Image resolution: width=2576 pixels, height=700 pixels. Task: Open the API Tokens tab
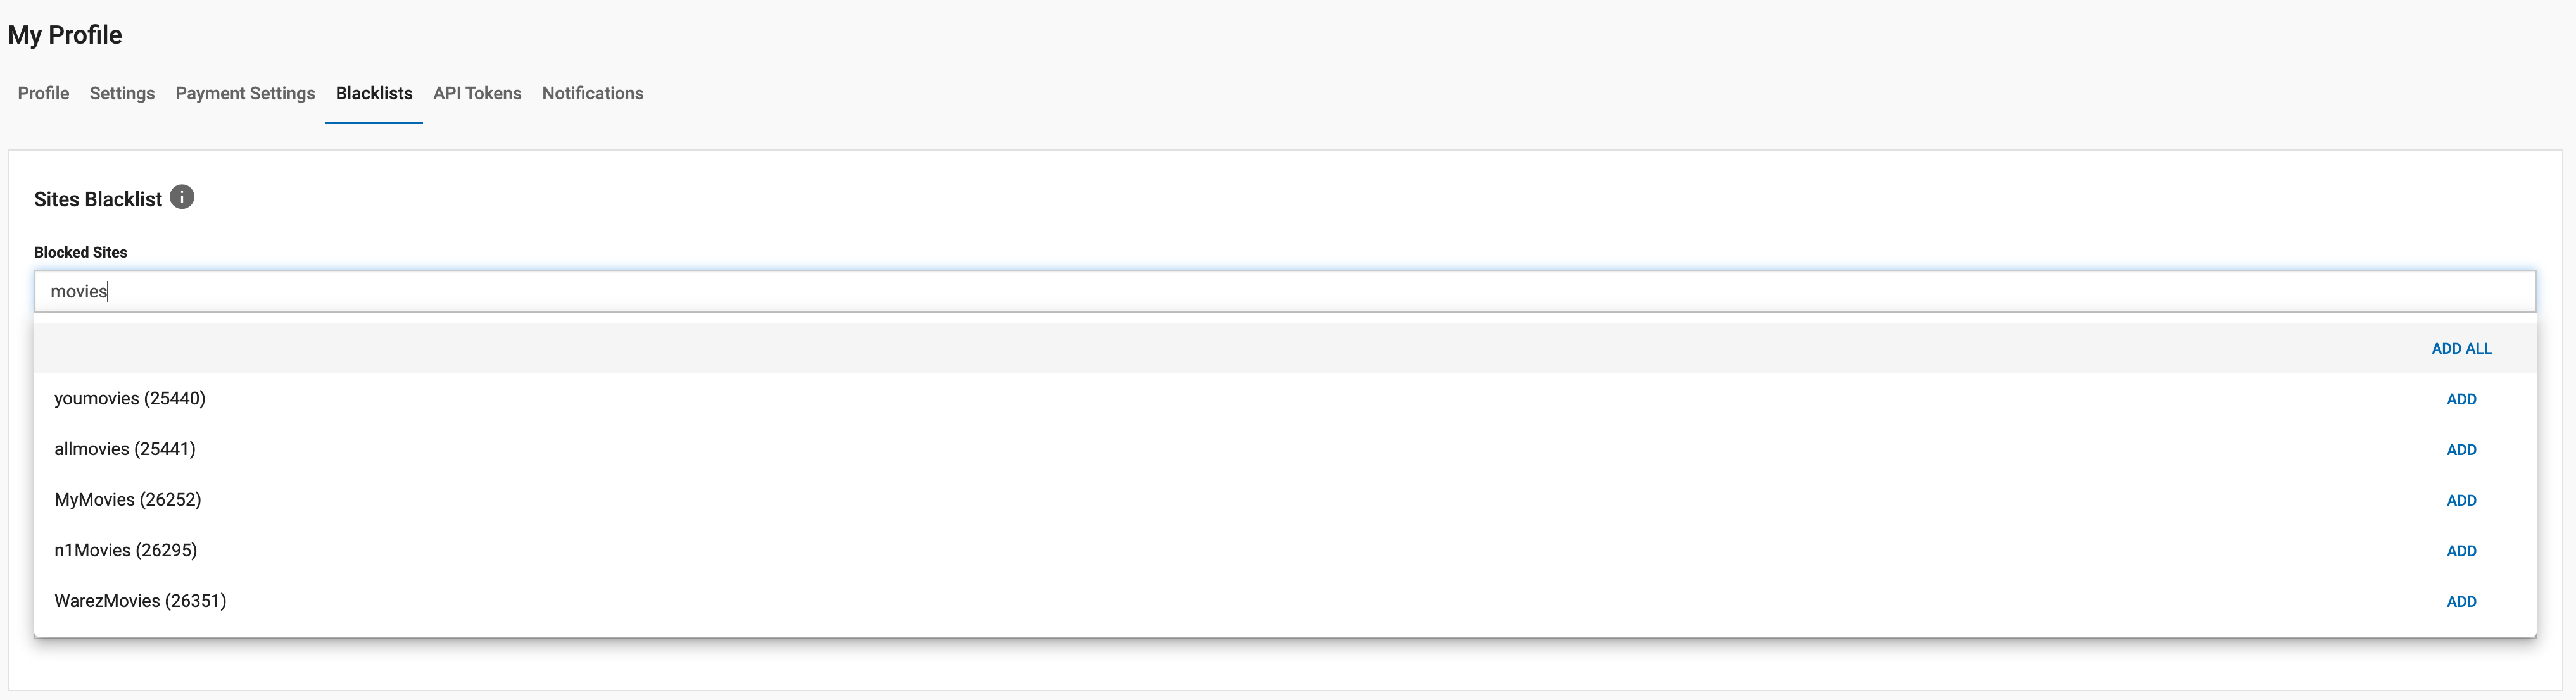tap(477, 93)
